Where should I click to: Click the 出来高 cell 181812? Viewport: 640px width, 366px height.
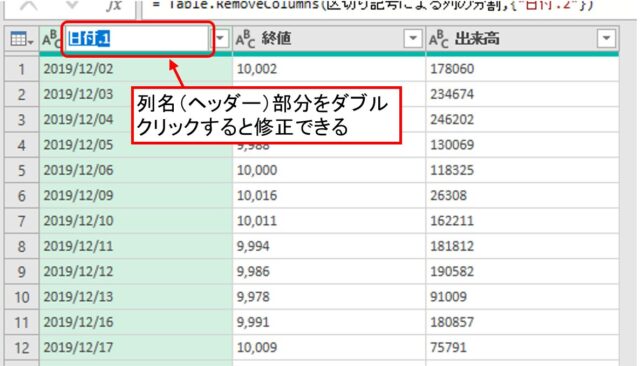click(522, 246)
